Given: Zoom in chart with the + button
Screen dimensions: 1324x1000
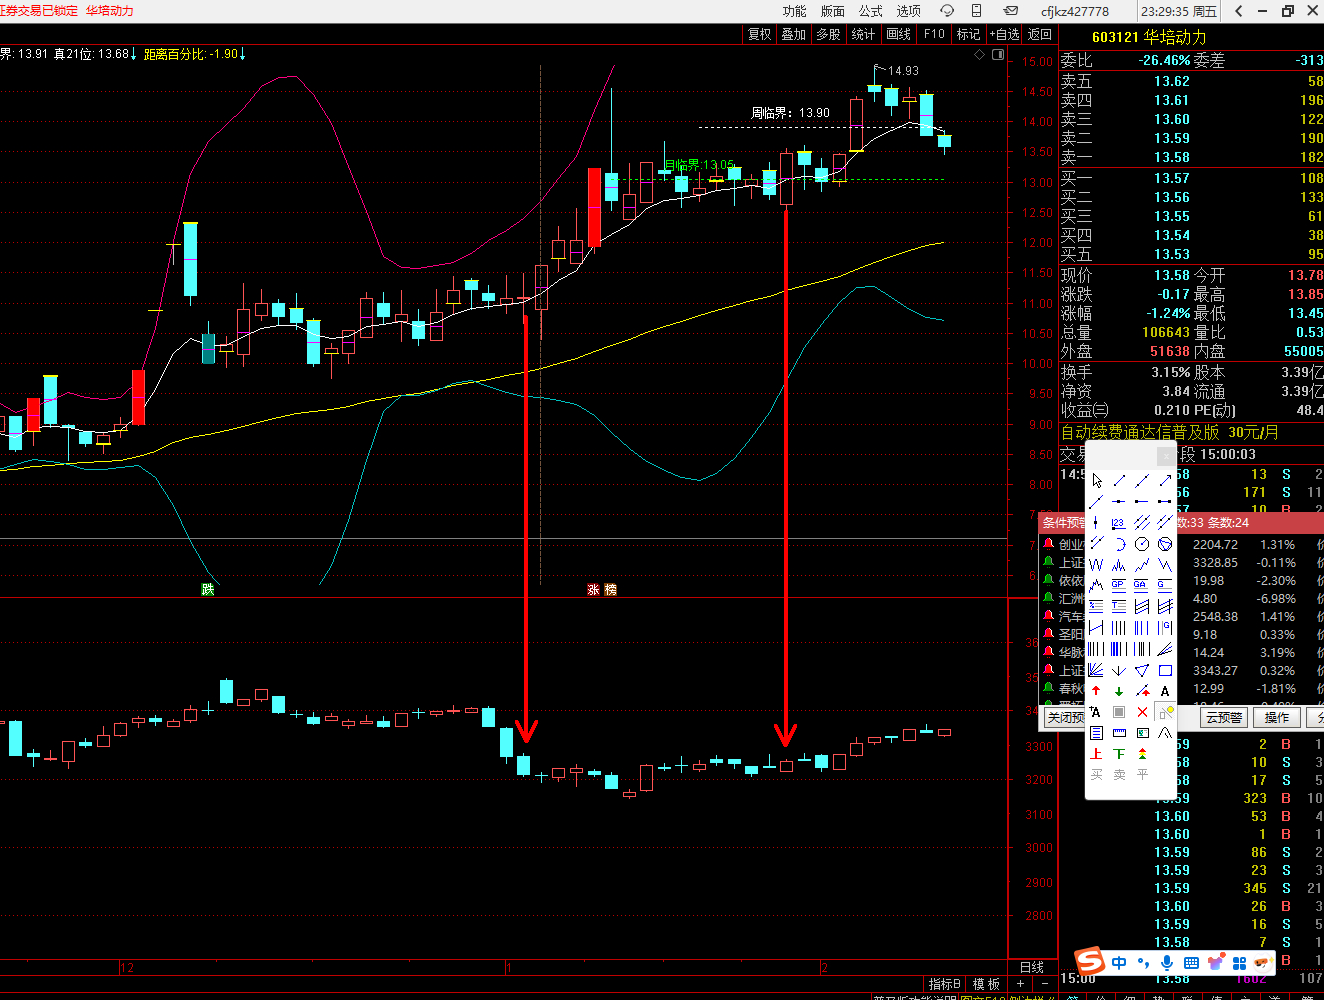Looking at the screenshot, I should 1020,984.
